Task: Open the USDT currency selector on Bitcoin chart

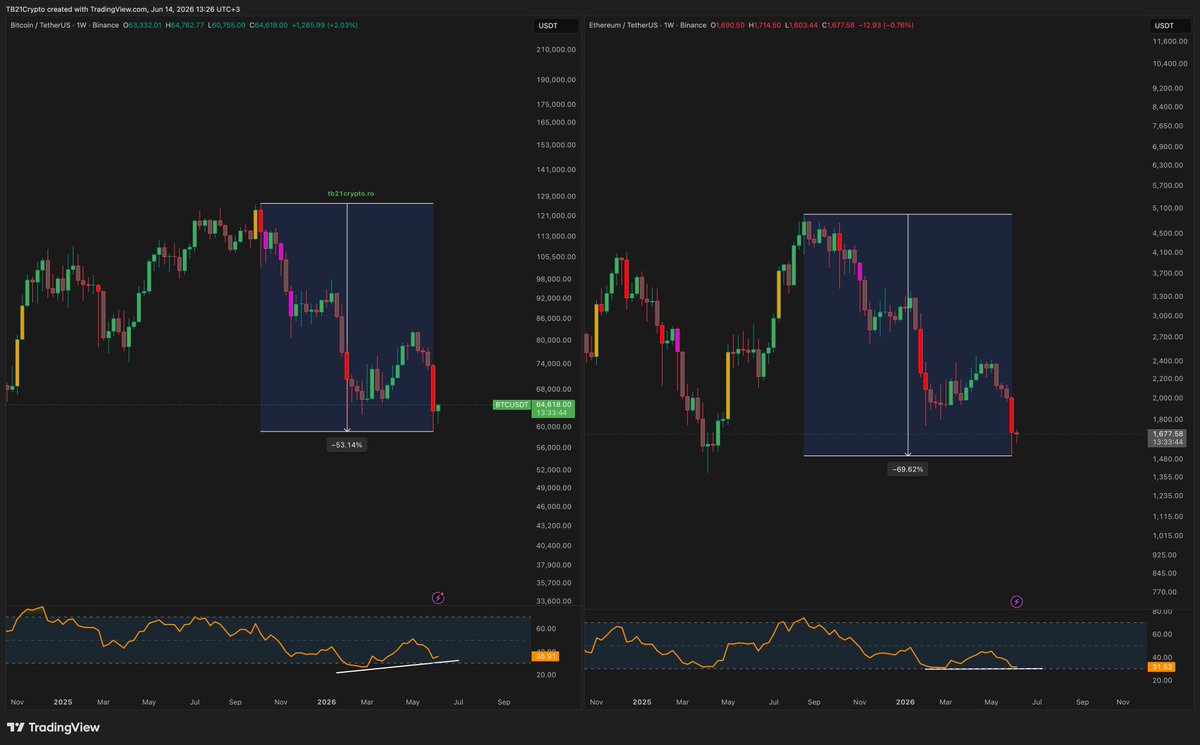Action: pyautogui.click(x=558, y=25)
